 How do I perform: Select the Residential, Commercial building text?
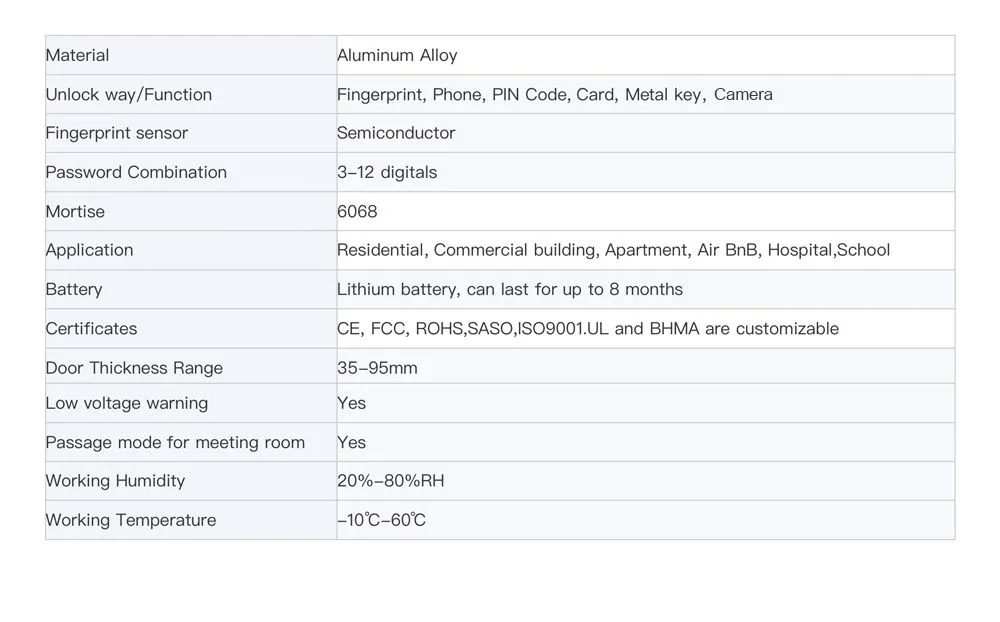click(467, 250)
